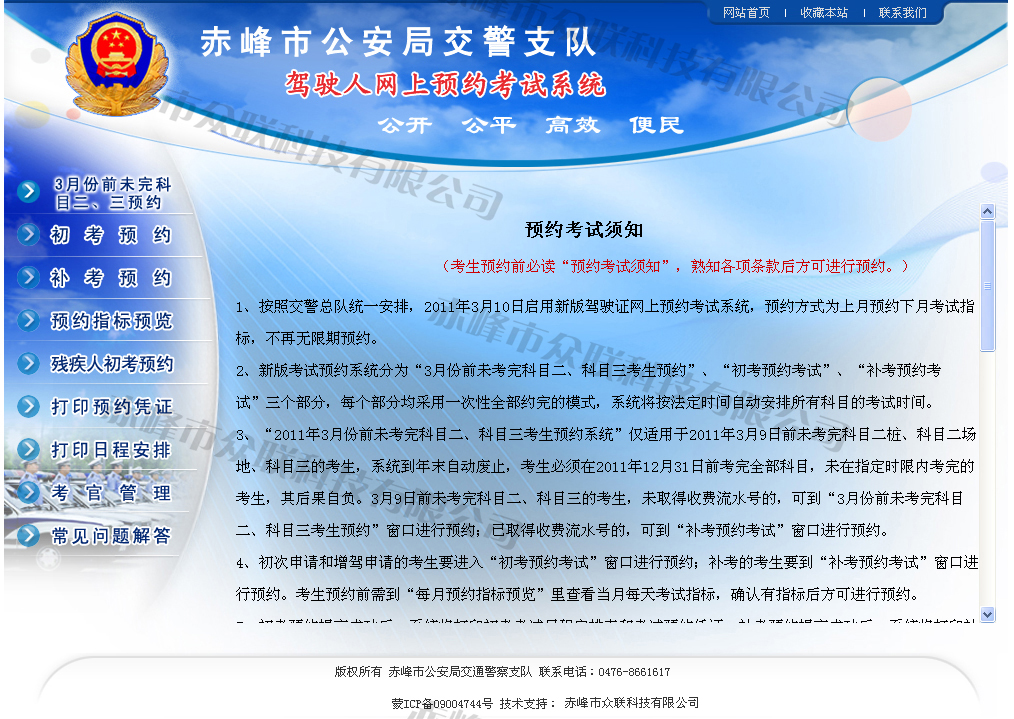
Task: Click the 收藏本站 link
Action: click(824, 13)
